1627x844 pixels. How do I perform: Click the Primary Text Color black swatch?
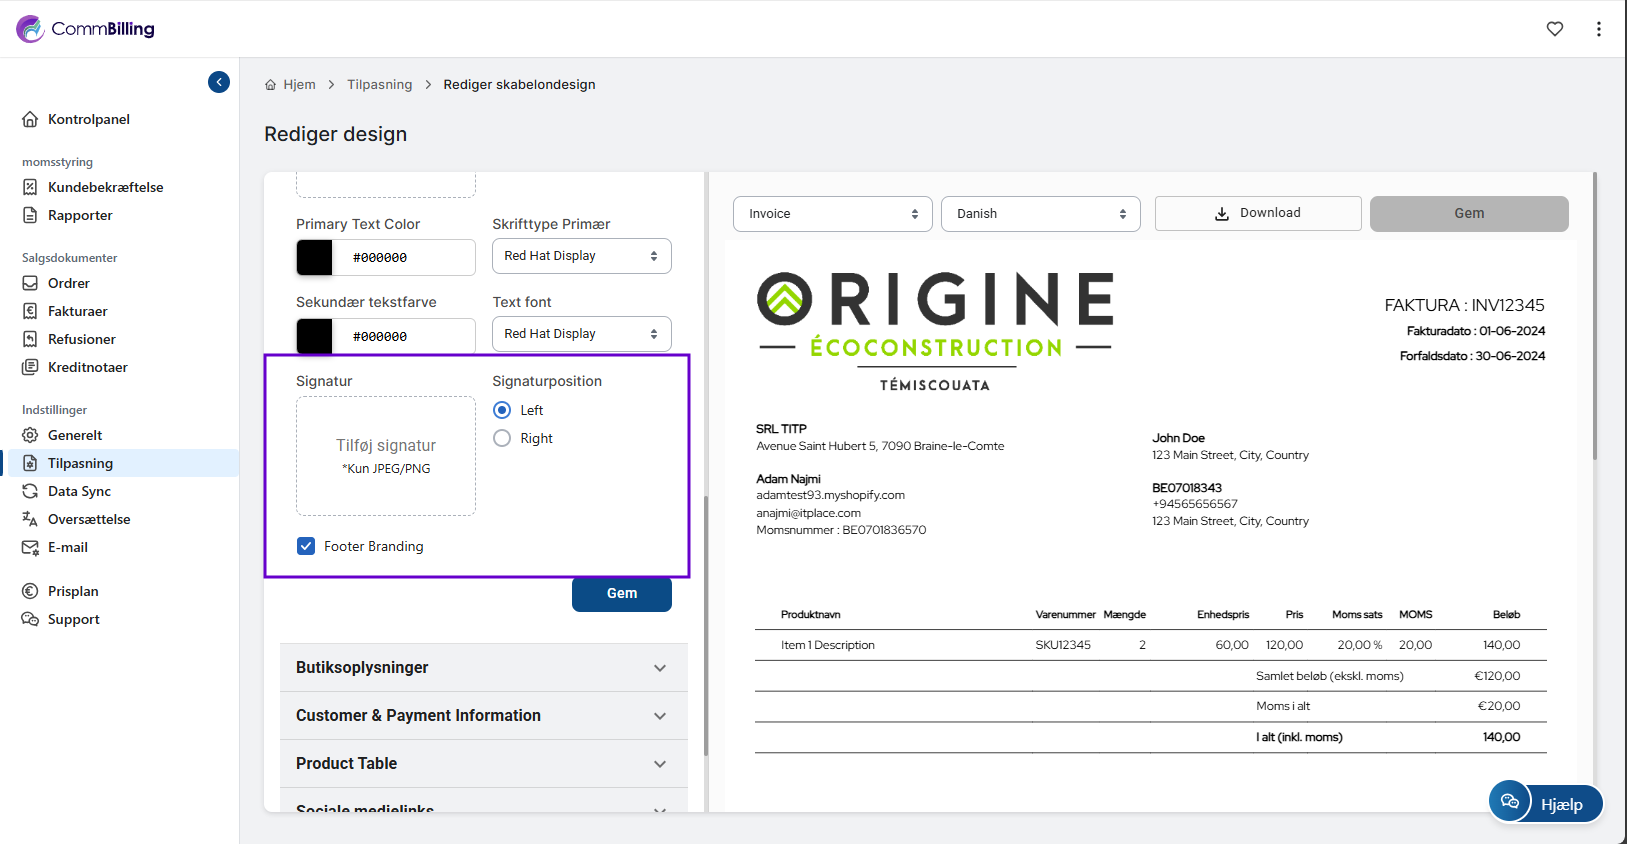[315, 258]
